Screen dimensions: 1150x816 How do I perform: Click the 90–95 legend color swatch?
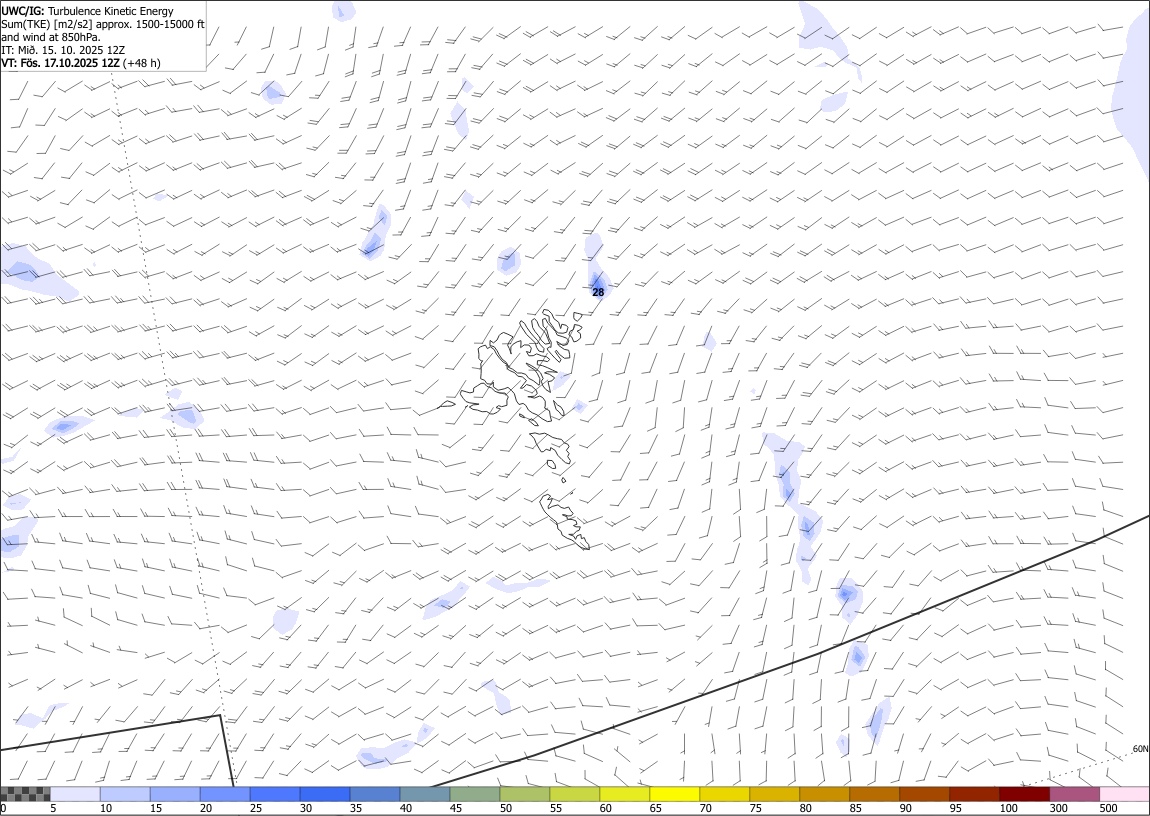(925, 794)
